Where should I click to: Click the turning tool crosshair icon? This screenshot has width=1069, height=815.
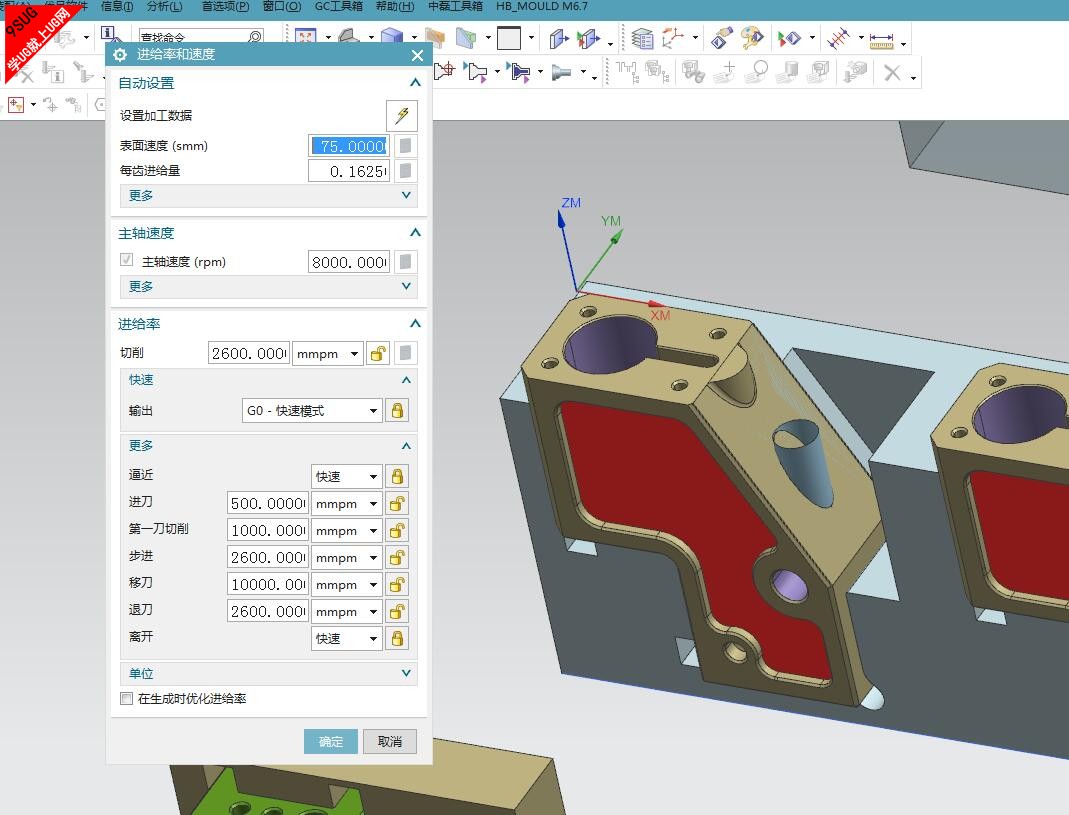click(445, 70)
